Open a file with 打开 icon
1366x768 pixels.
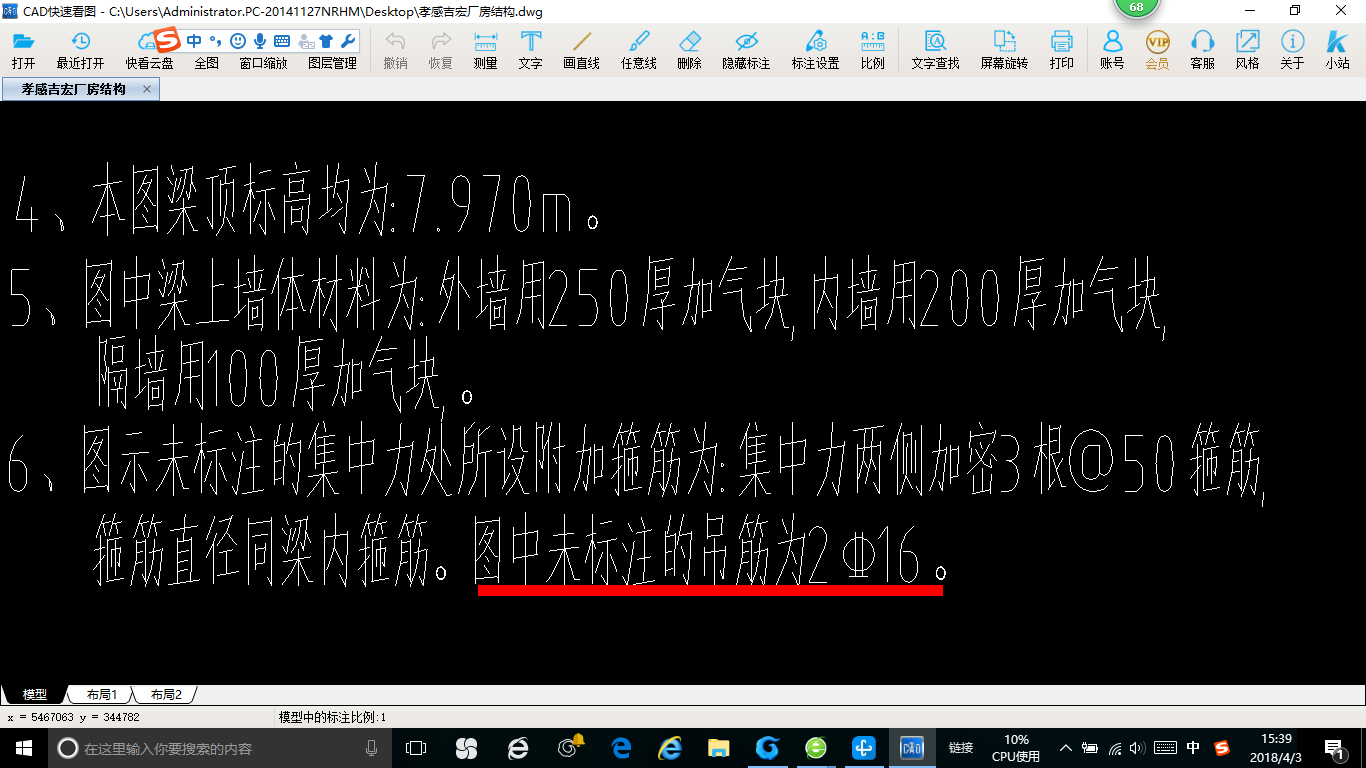23,49
